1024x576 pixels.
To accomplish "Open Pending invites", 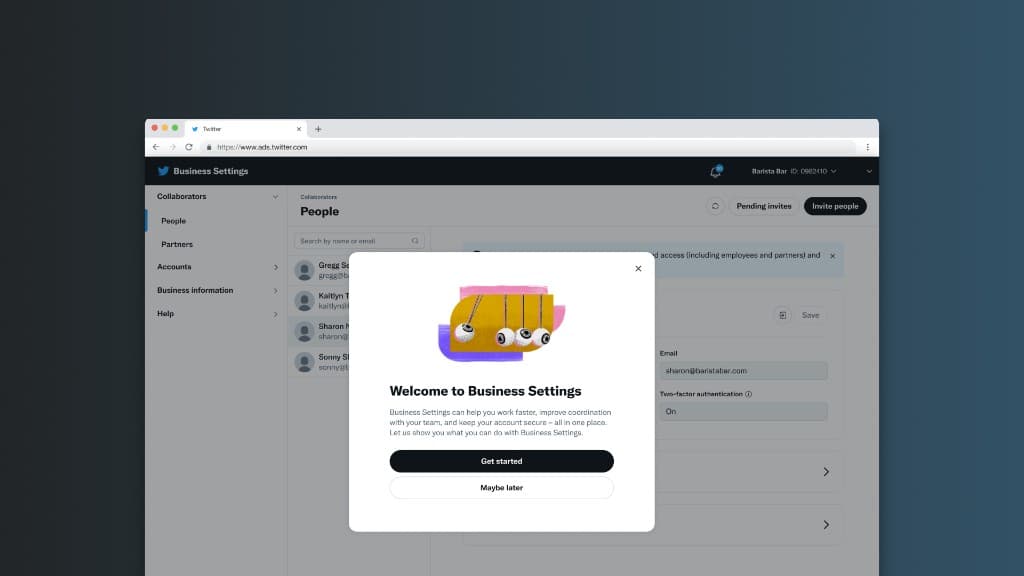I will click(x=763, y=206).
